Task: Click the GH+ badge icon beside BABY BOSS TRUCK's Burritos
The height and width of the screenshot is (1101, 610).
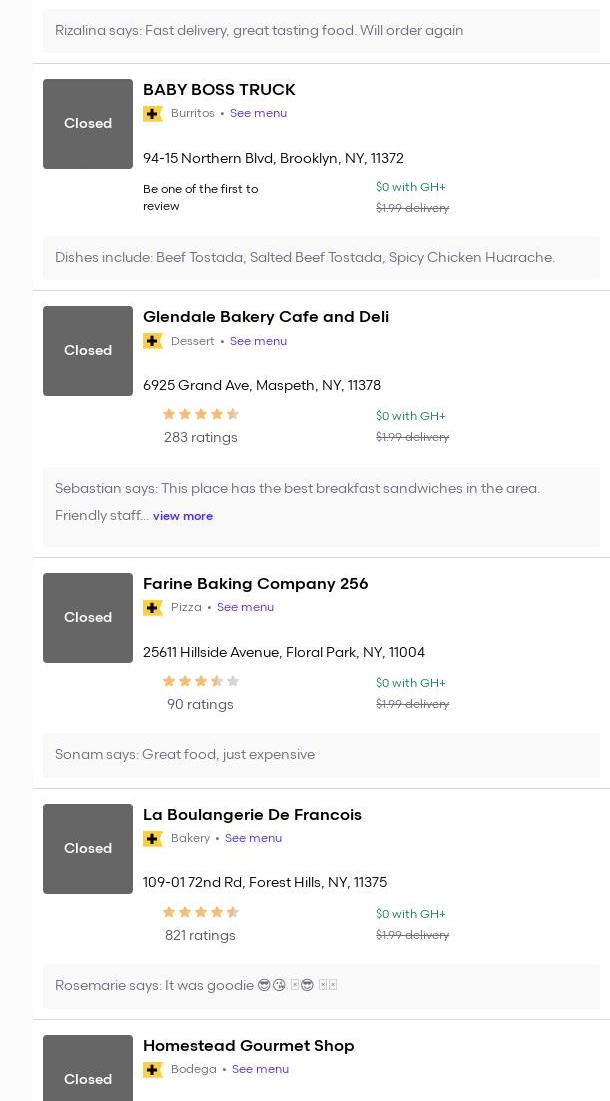Action: click(x=153, y=114)
